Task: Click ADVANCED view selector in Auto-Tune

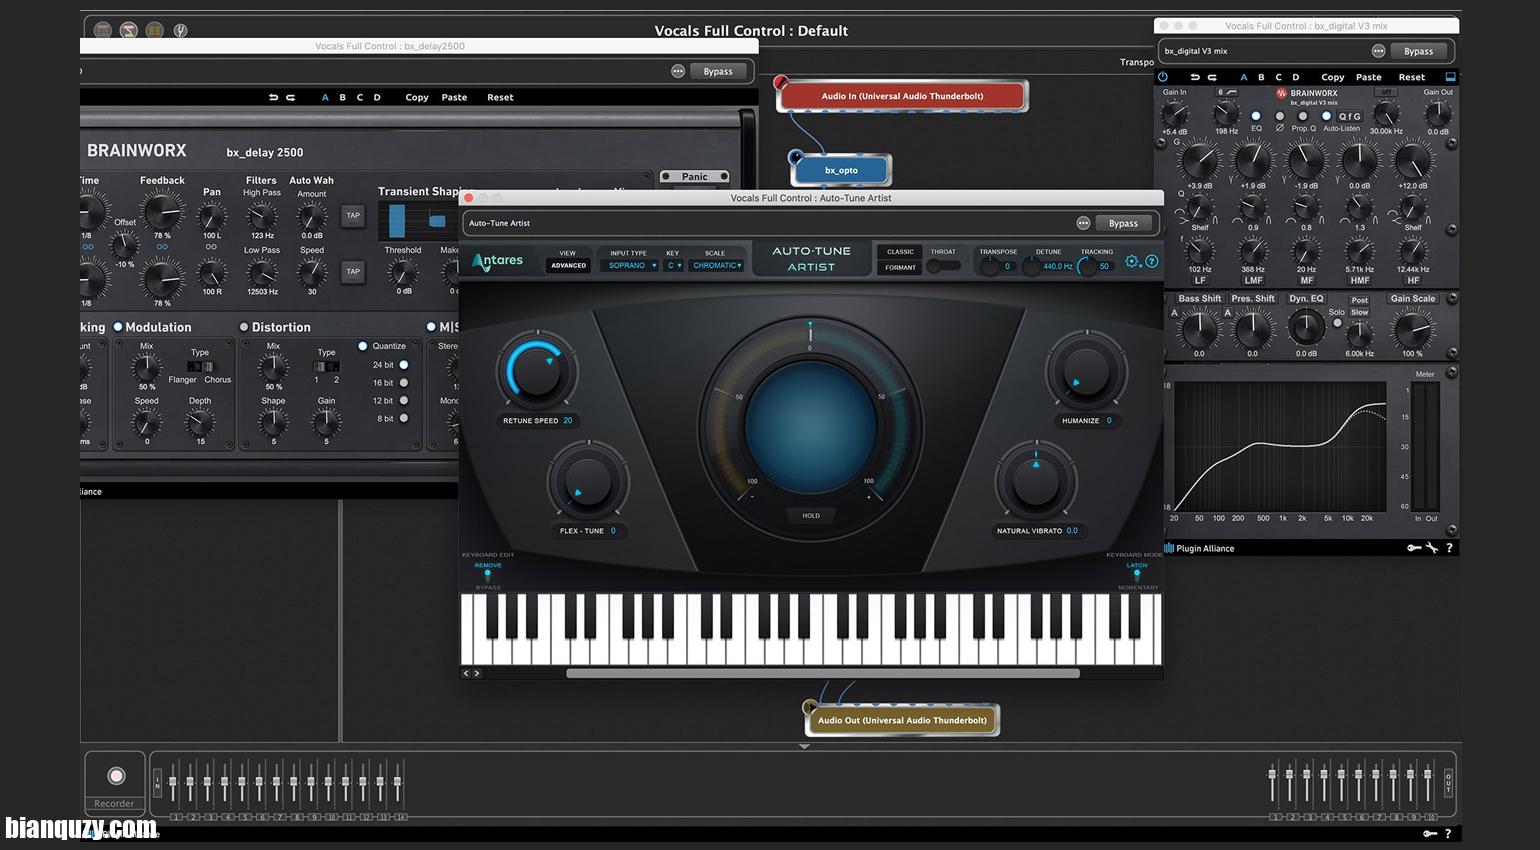Action: [568, 266]
